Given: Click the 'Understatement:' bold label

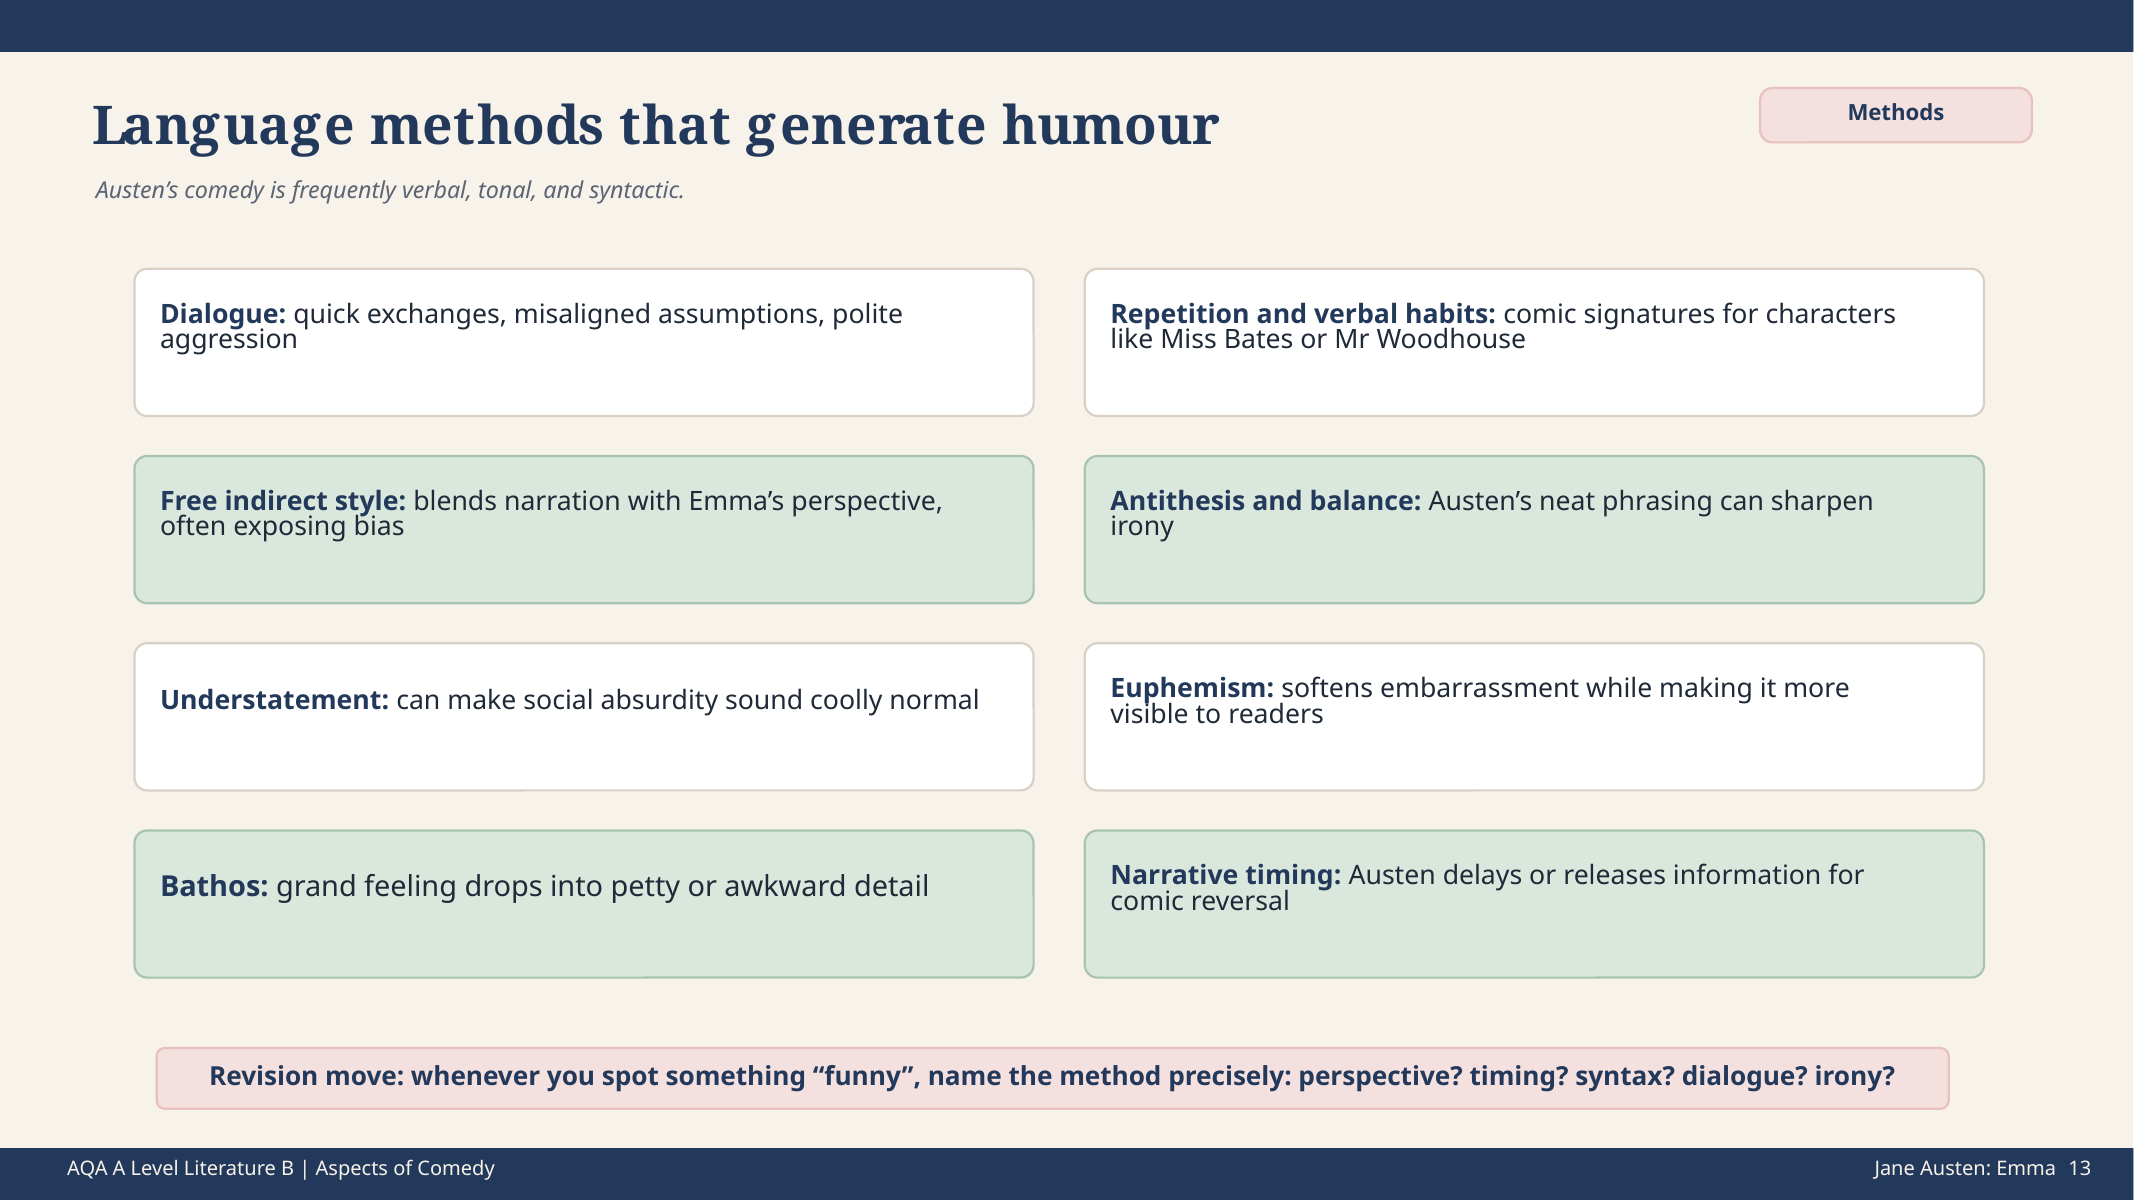Looking at the screenshot, I should pos(274,699).
